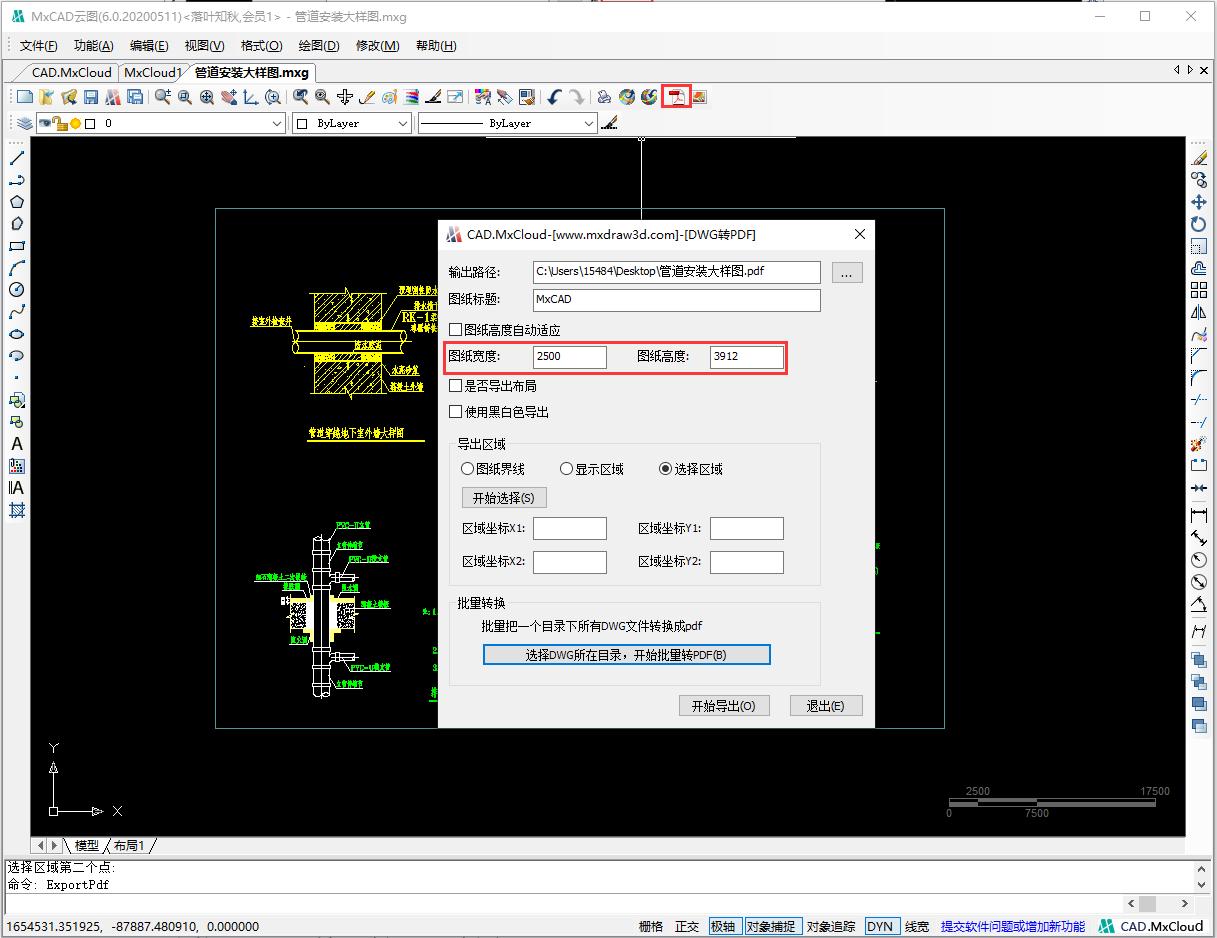This screenshot has width=1217, height=938.
Task: Select the 图纸界线 radio button
Action: 467,468
